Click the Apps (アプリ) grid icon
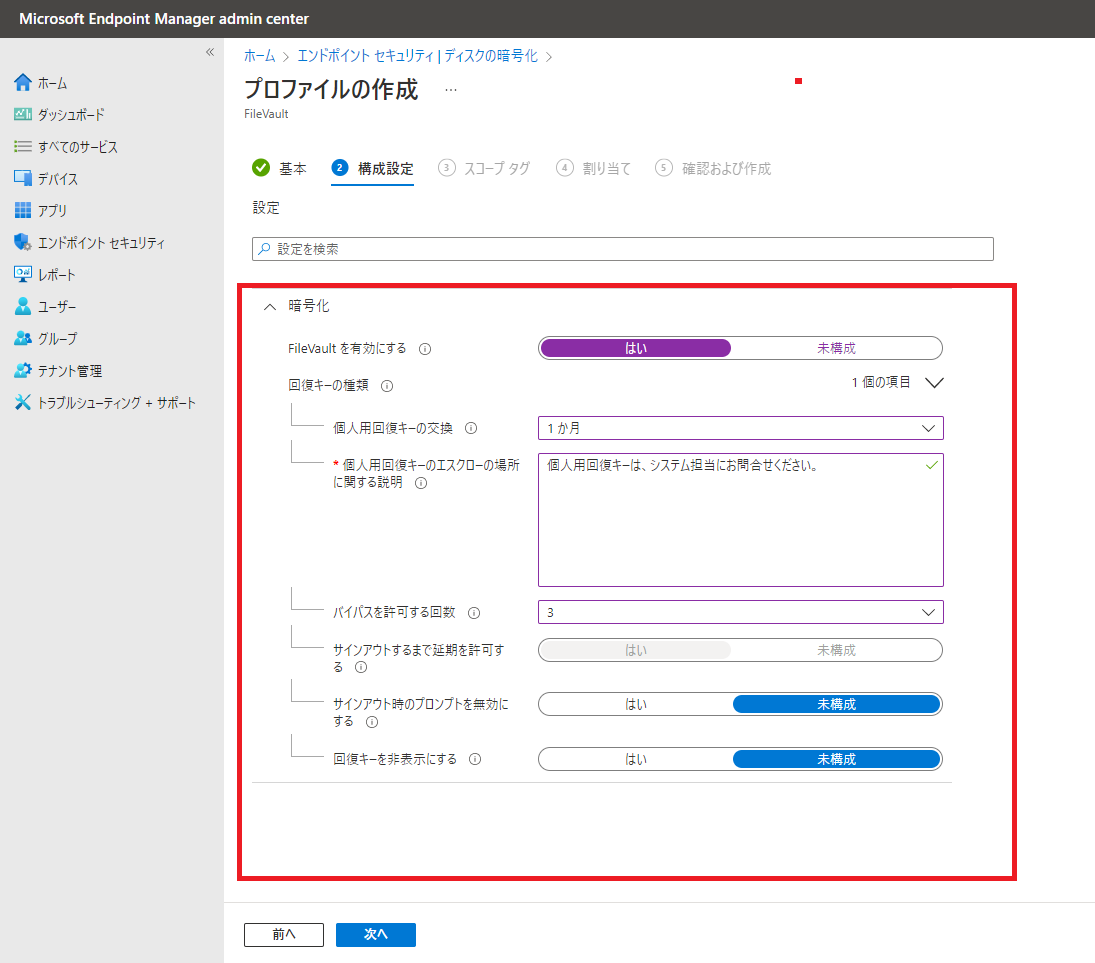The image size is (1095, 963). point(22,210)
